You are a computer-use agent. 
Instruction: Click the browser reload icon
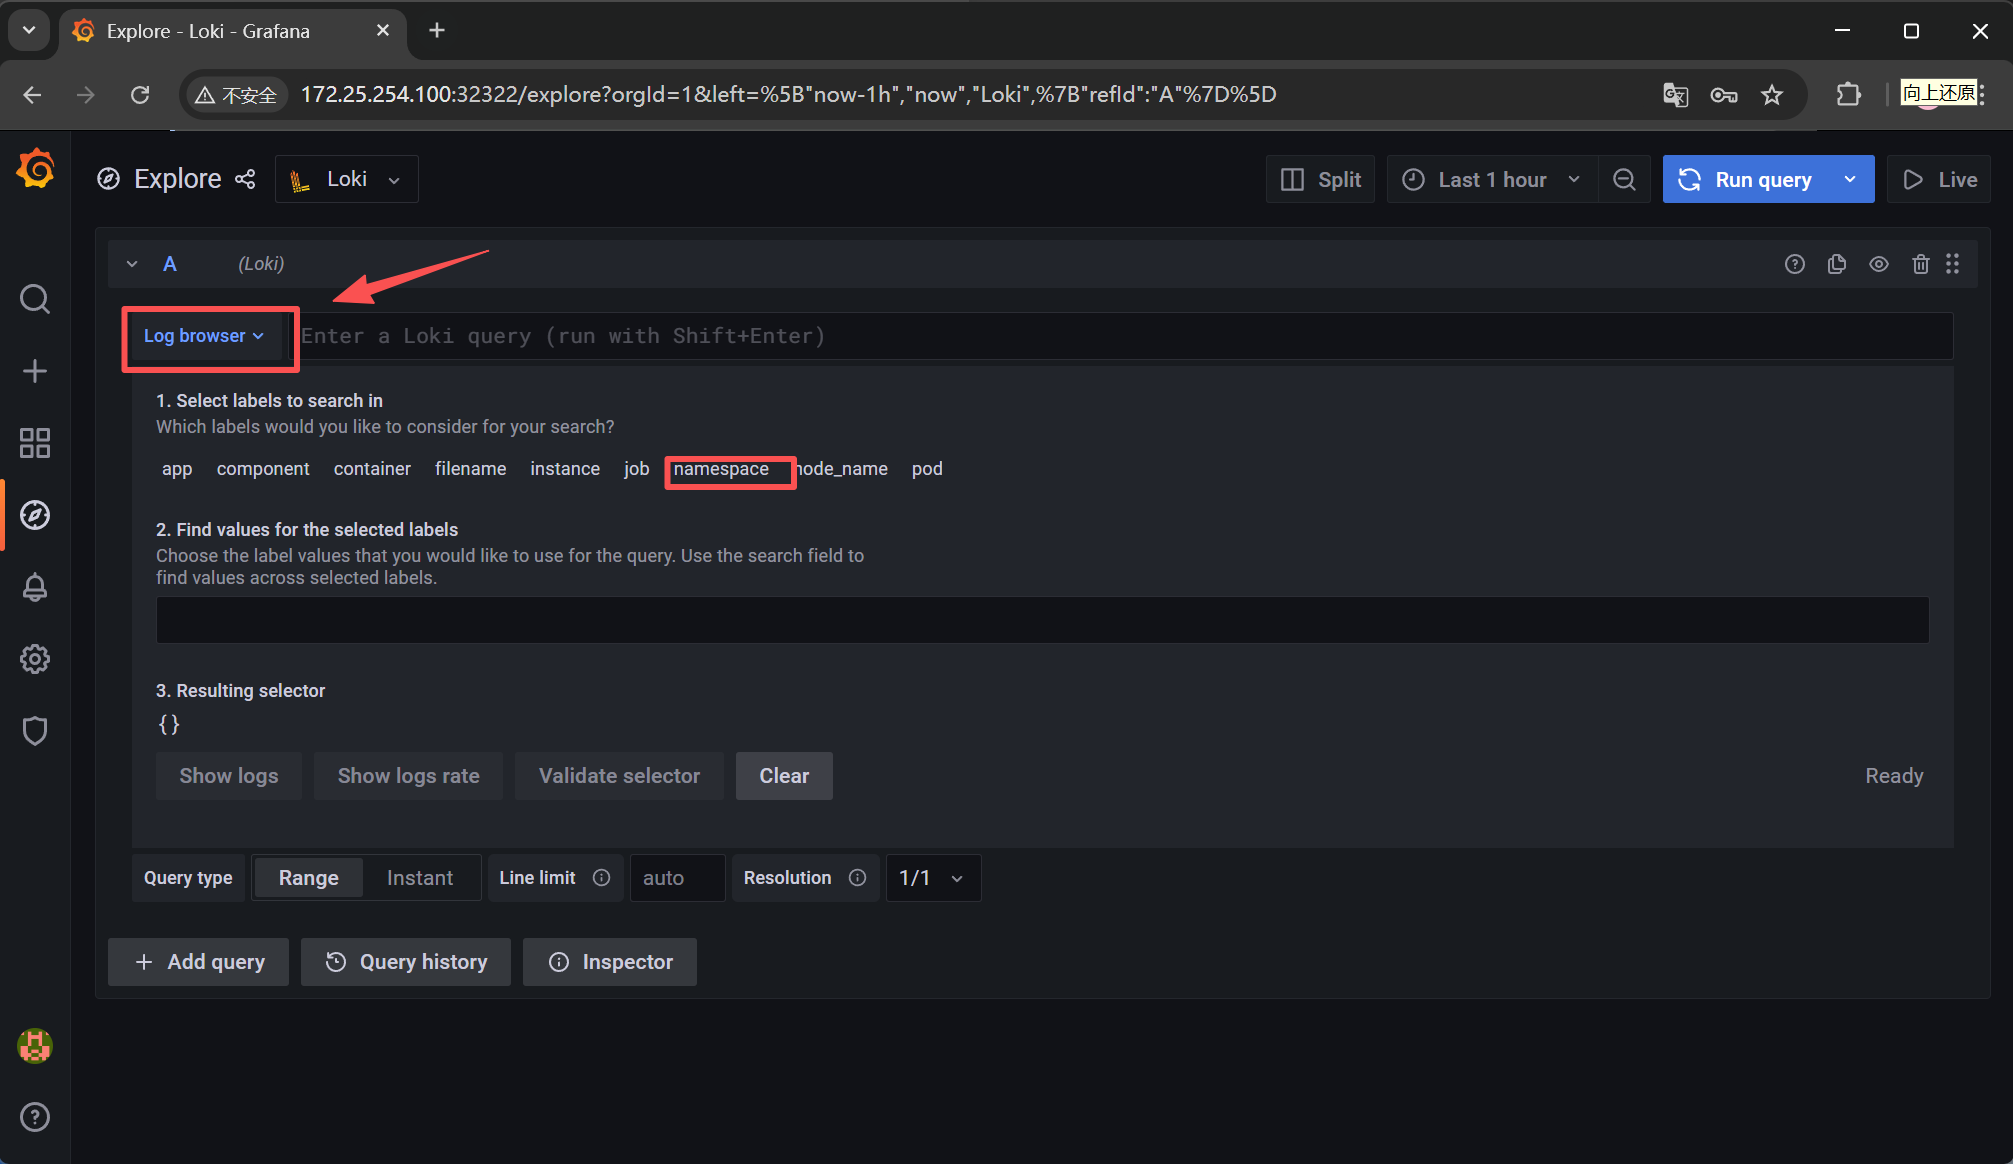click(140, 94)
